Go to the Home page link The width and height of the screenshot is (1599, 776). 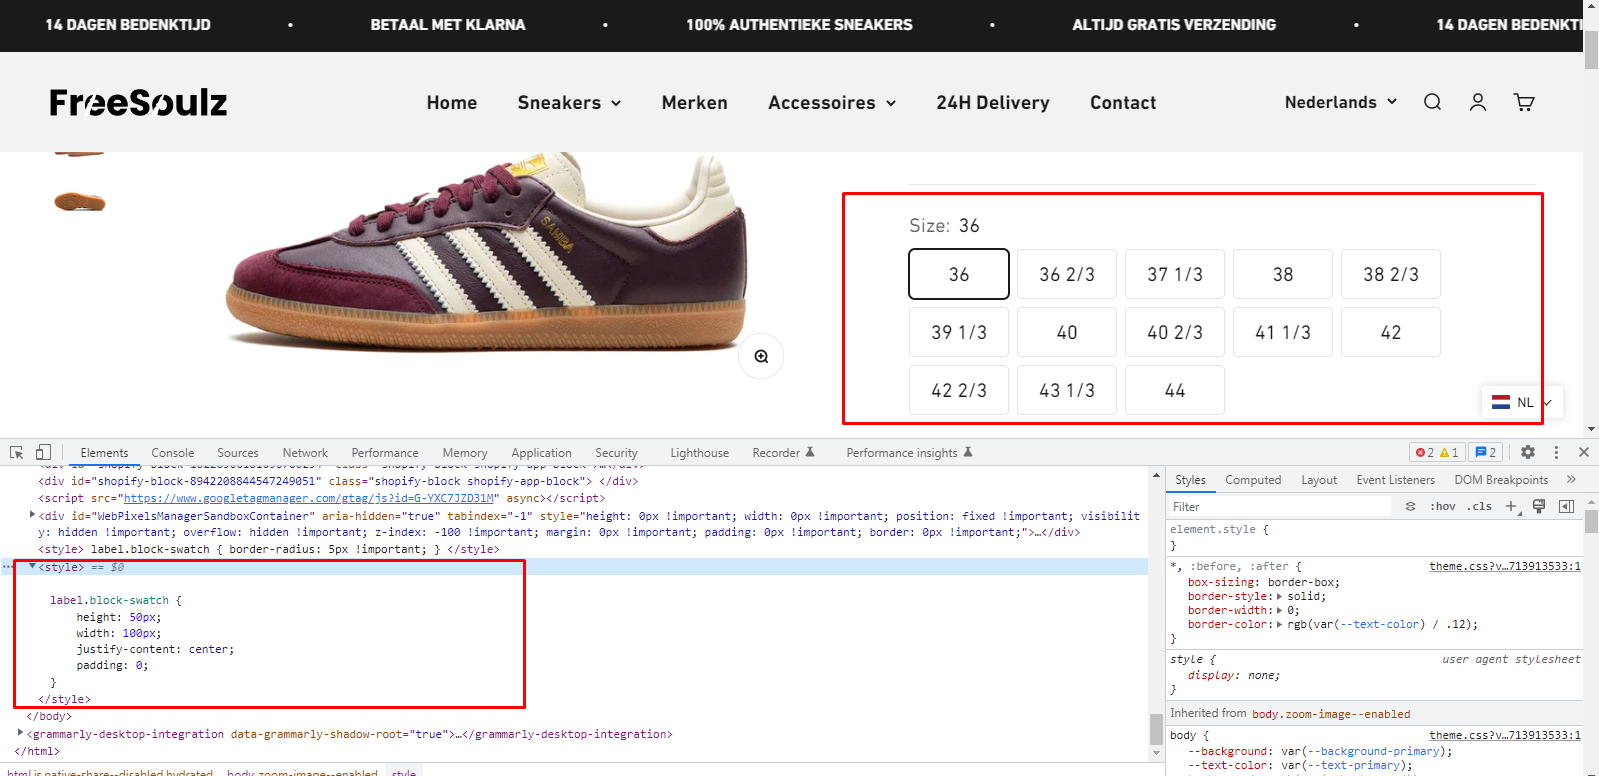click(x=452, y=102)
